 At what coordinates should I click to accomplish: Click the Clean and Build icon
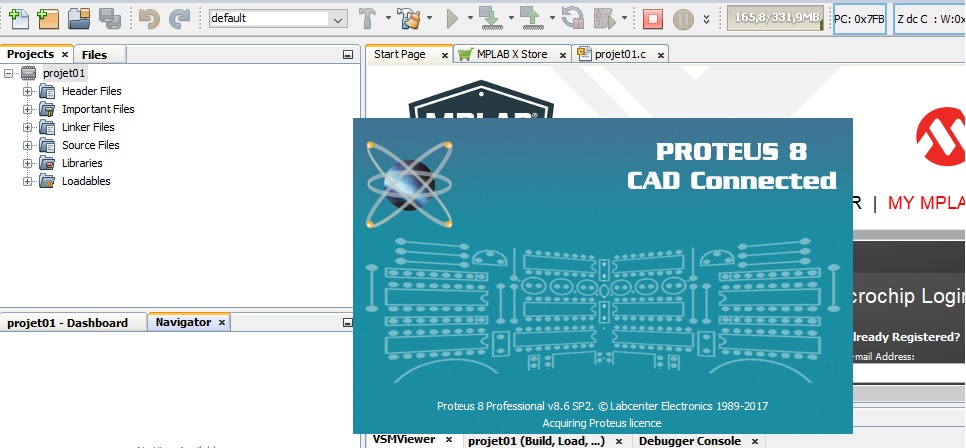click(x=407, y=18)
